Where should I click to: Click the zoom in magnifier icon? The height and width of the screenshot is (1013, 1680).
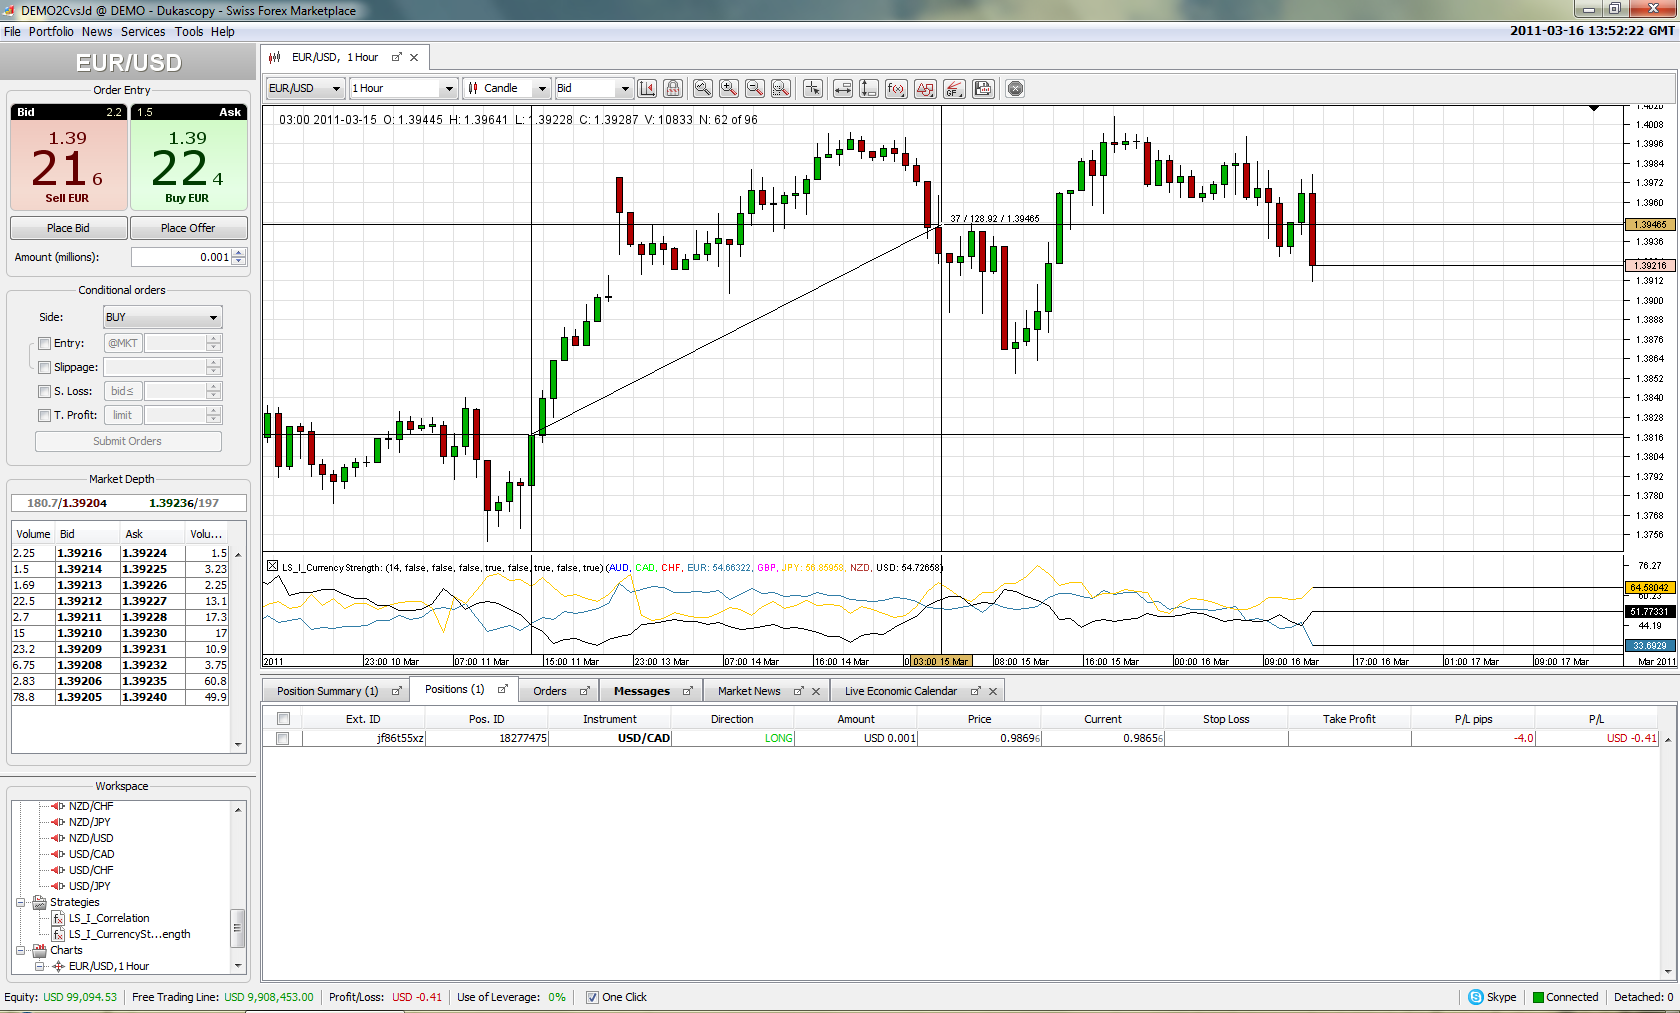[729, 89]
